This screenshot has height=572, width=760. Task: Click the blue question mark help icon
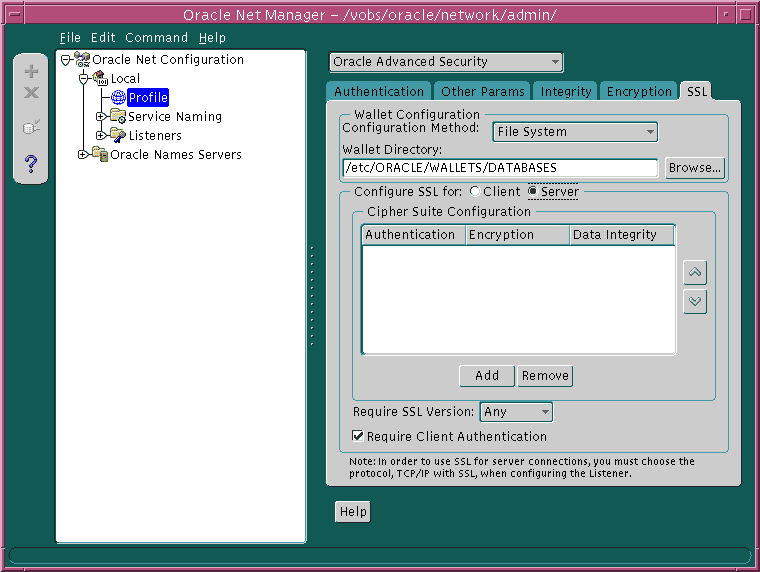tap(31, 164)
